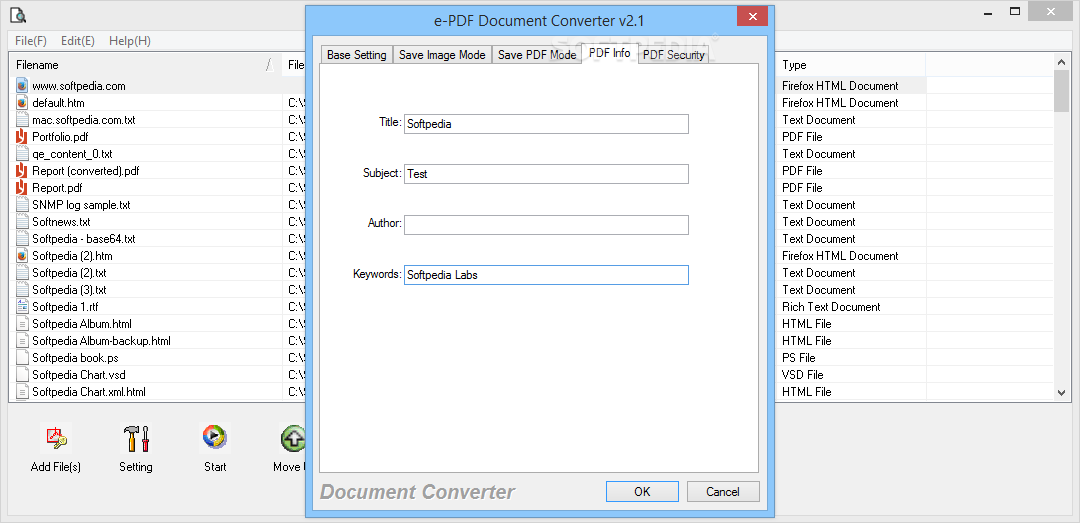Switch to the PDF Security tab
This screenshot has height=523, width=1080.
click(x=674, y=55)
